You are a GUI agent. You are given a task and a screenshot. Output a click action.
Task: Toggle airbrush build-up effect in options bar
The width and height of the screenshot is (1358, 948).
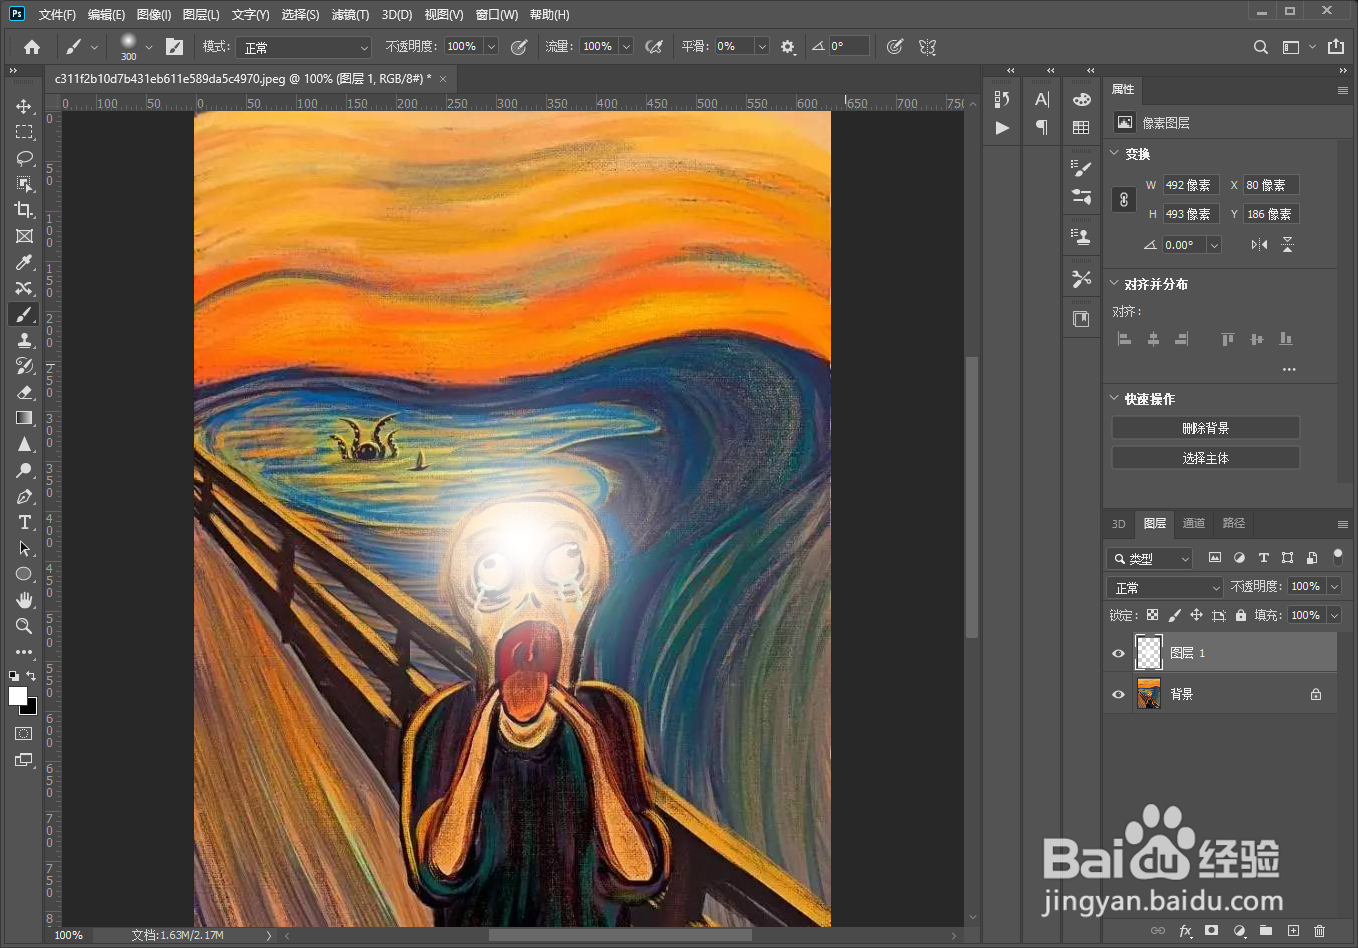(654, 47)
